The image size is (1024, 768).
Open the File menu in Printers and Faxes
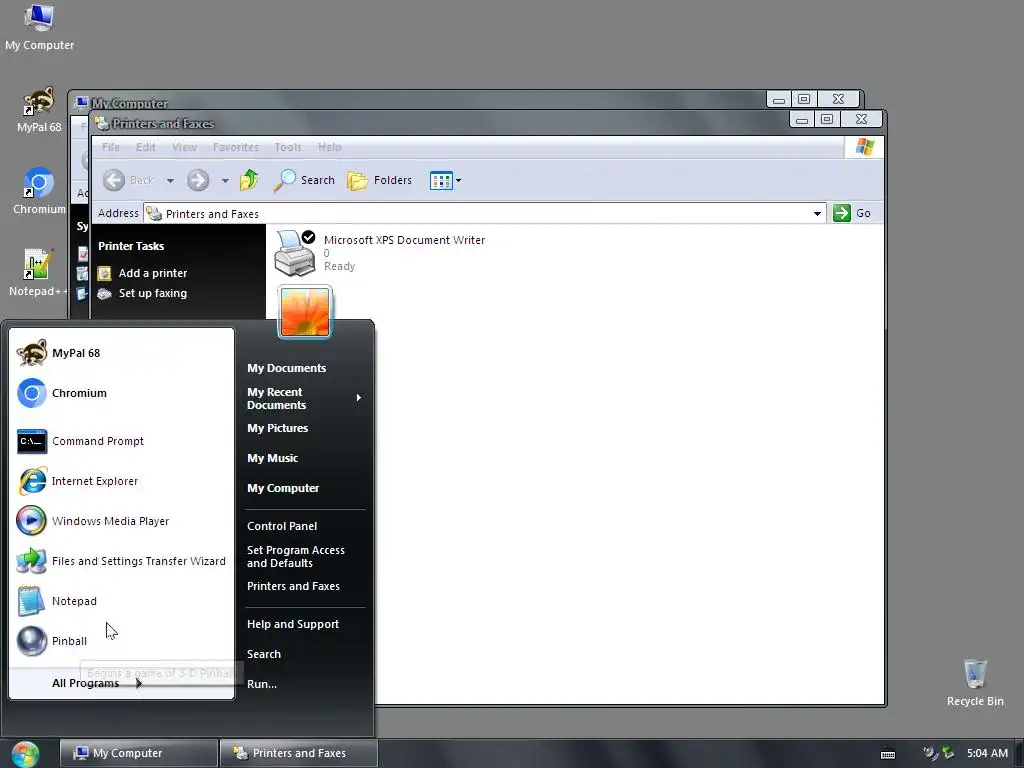[x=110, y=148]
